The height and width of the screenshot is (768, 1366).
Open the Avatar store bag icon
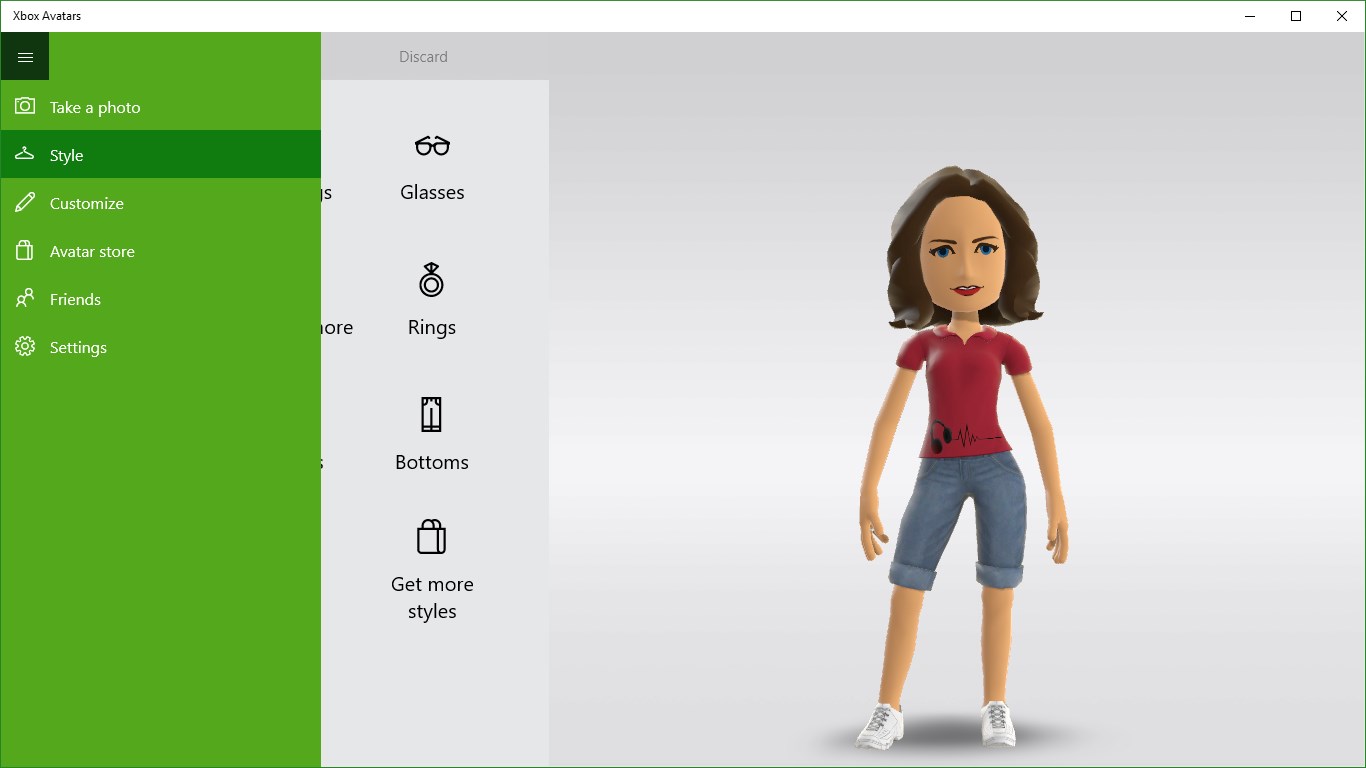24,250
